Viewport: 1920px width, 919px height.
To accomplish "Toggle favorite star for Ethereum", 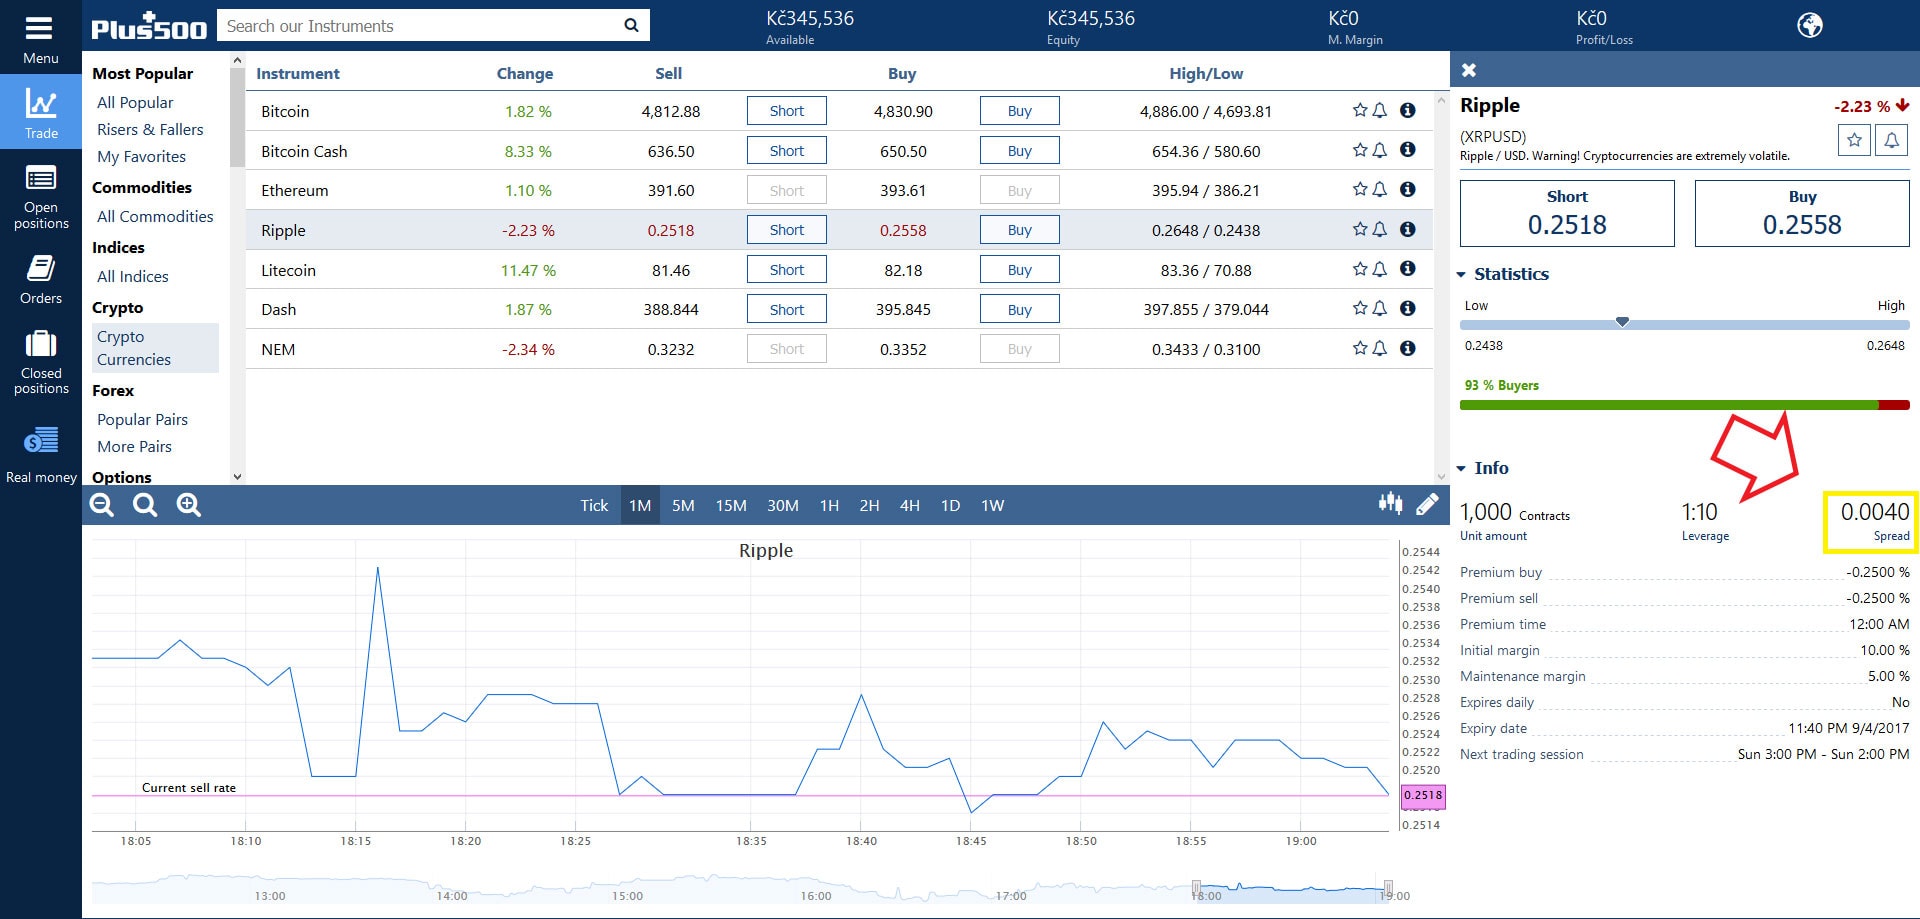I will [1360, 189].
